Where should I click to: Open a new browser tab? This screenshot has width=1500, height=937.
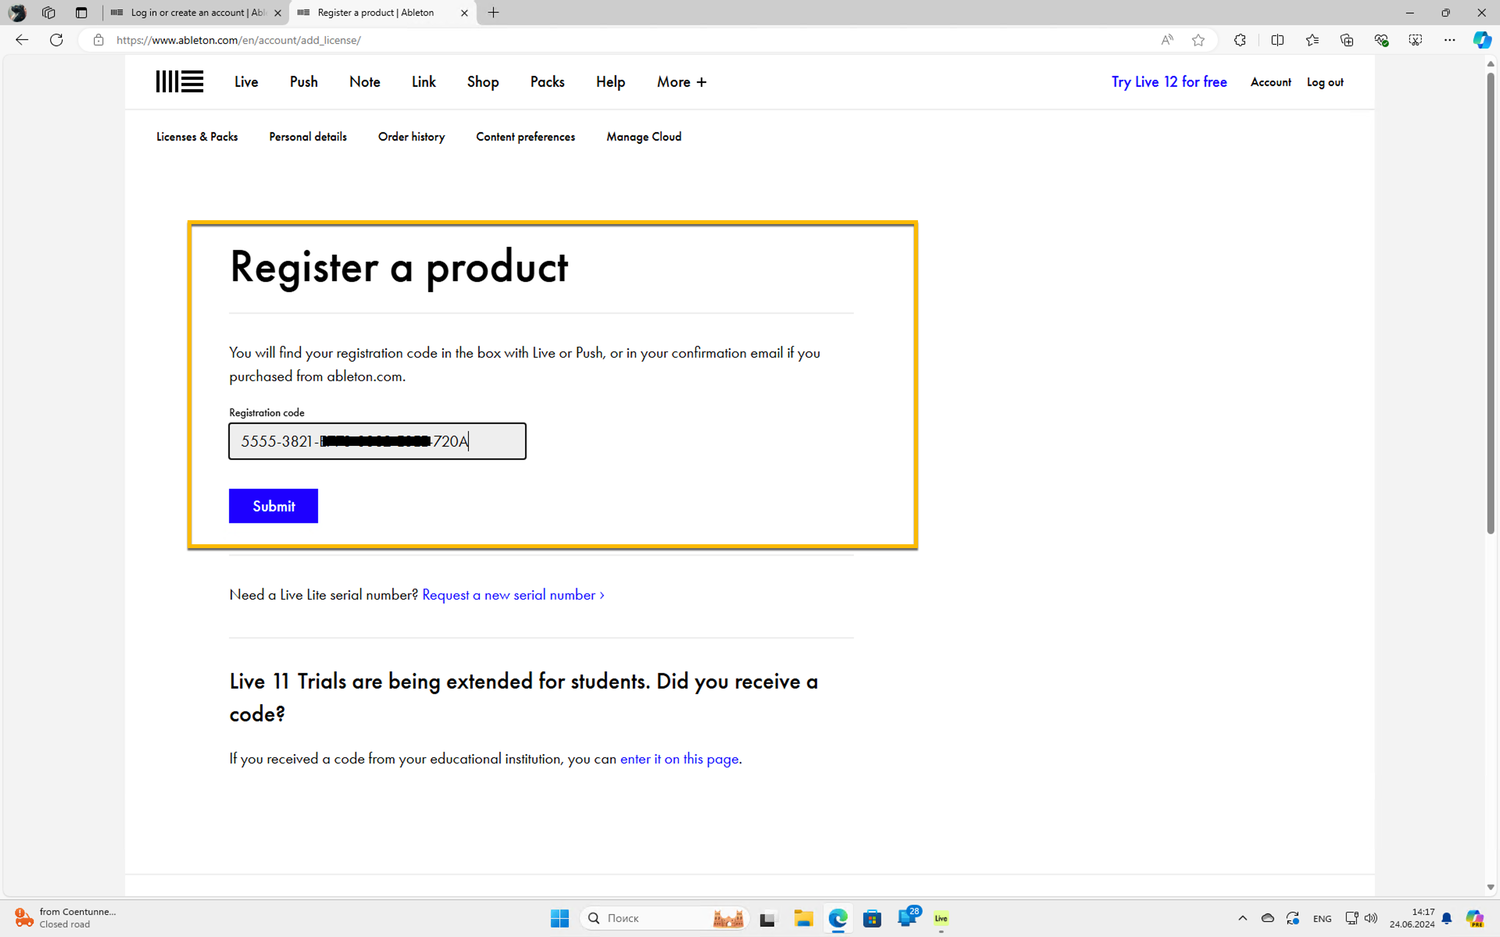pos(493,13)
